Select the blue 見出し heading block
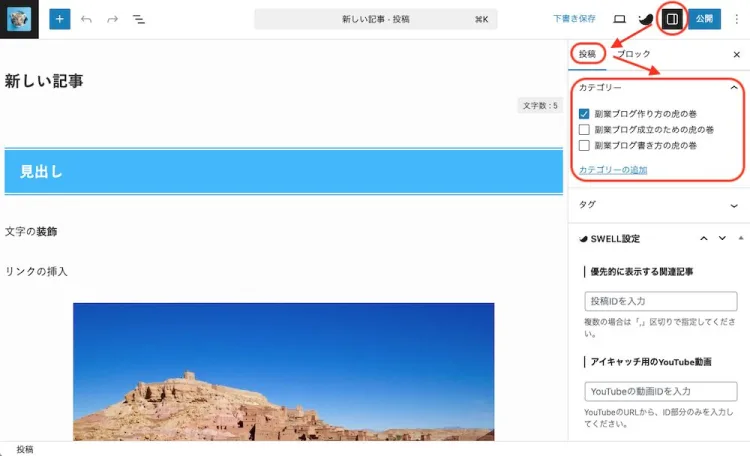Viewport: 750px width, 456px height. (284, 171)
